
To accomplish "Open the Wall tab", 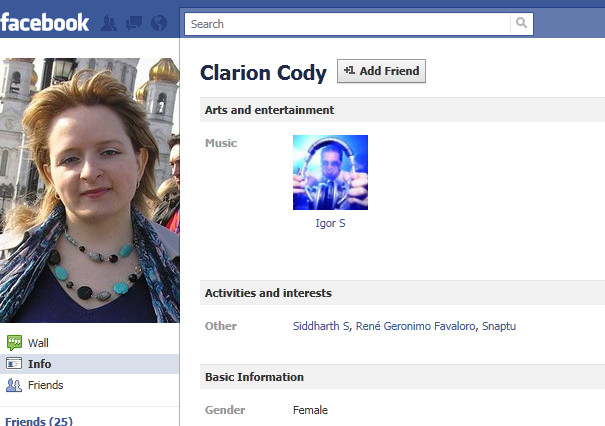I will [90, 343].
